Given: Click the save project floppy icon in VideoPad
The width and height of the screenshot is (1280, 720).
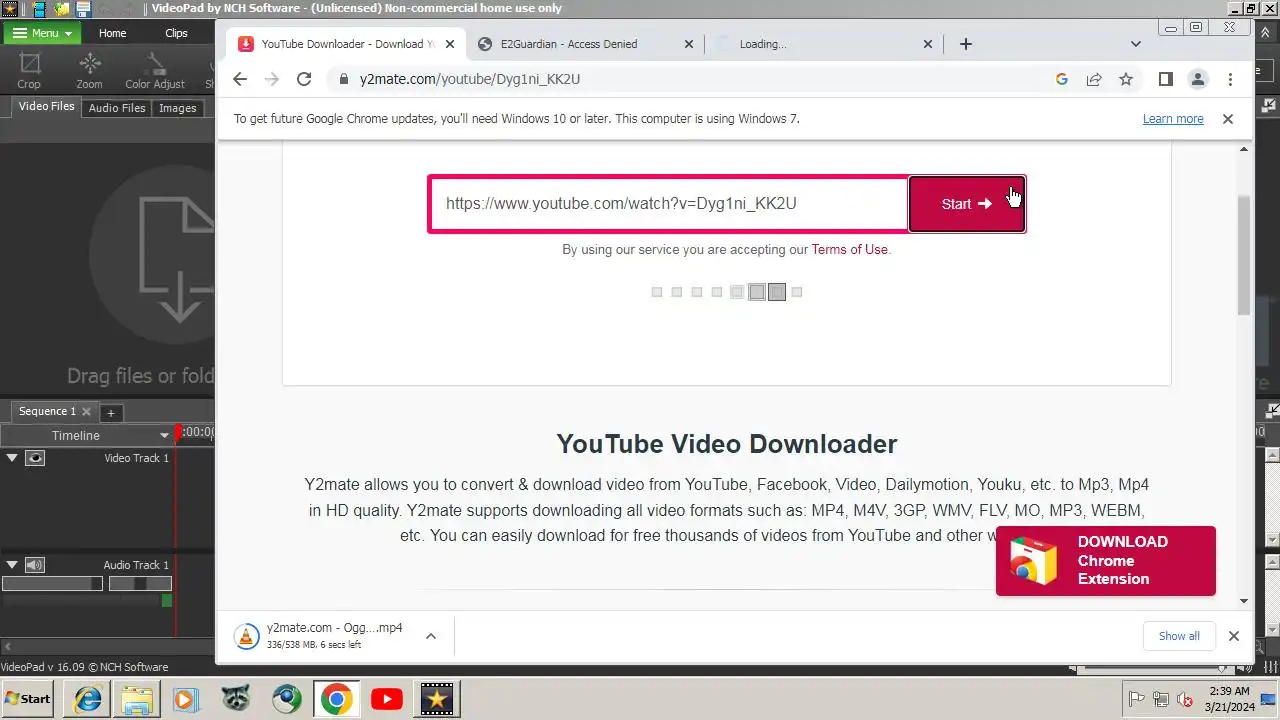Looking at the screenshot, I should tap(84, 9).
